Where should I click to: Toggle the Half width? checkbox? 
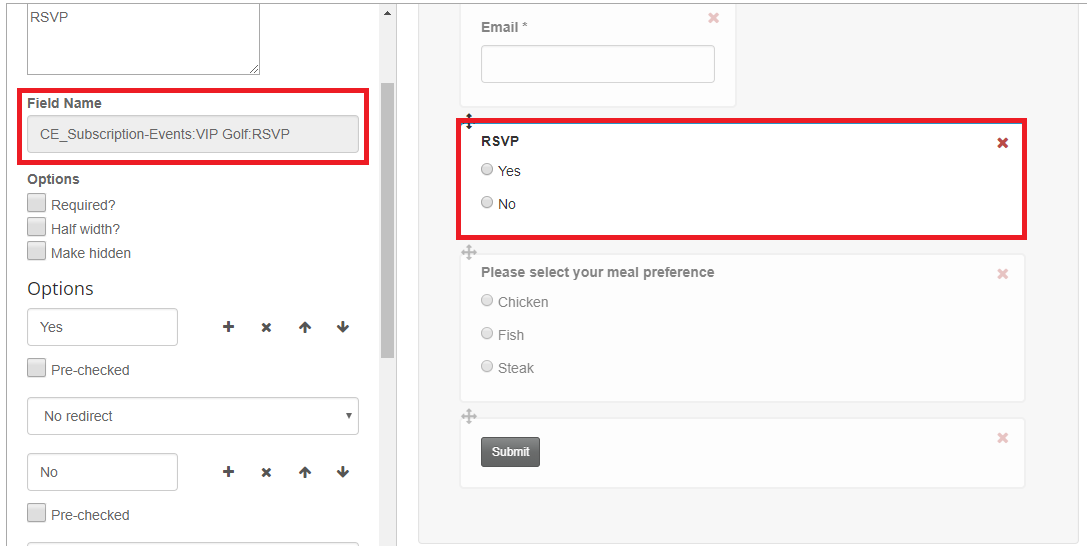click(37, 227)
